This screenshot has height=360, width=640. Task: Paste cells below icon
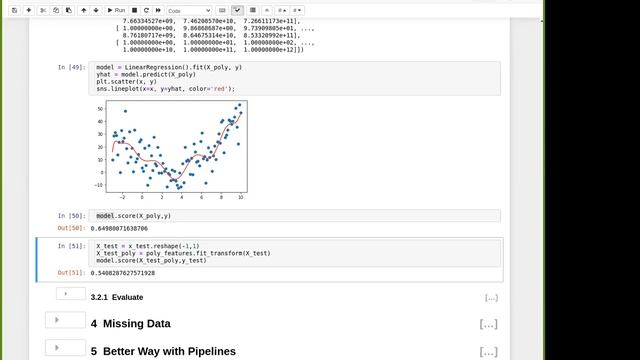(69, 10)
